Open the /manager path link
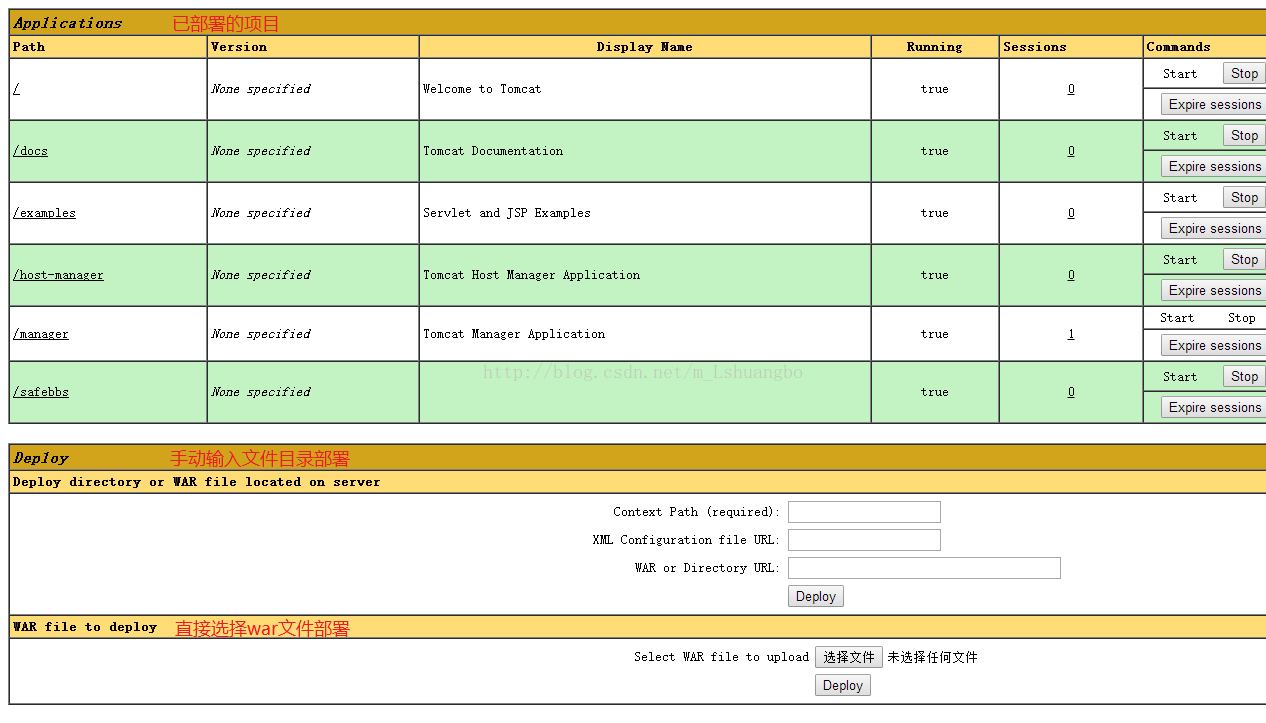 [41, 334]
